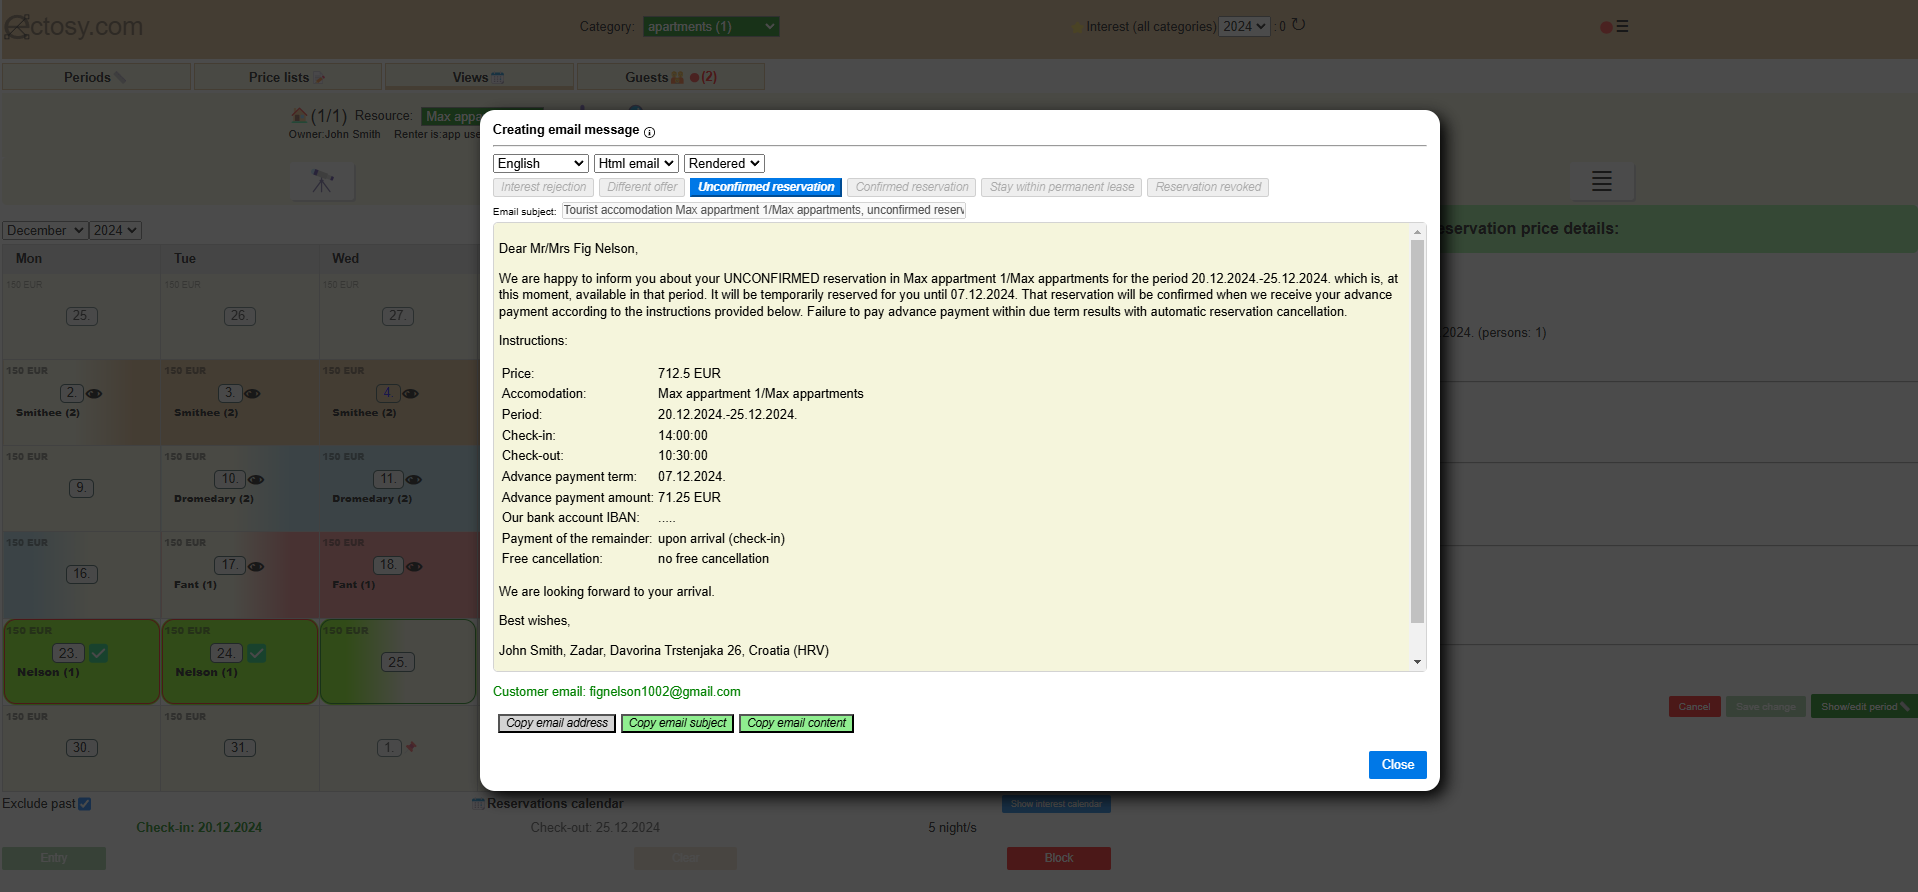Image resolution: width=1918 pixels, height=892 pixels.
Task: Select the Confirmed reservation template tab
Action: point(911,187)
